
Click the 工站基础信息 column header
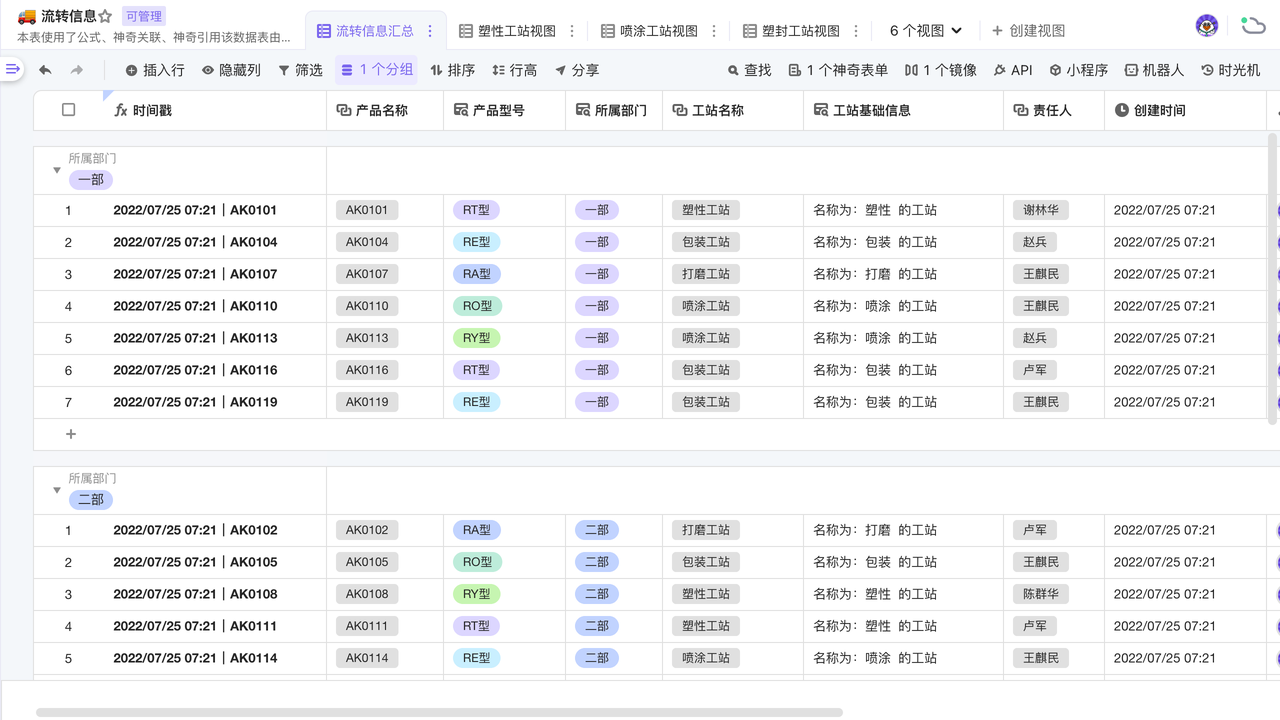903,110
